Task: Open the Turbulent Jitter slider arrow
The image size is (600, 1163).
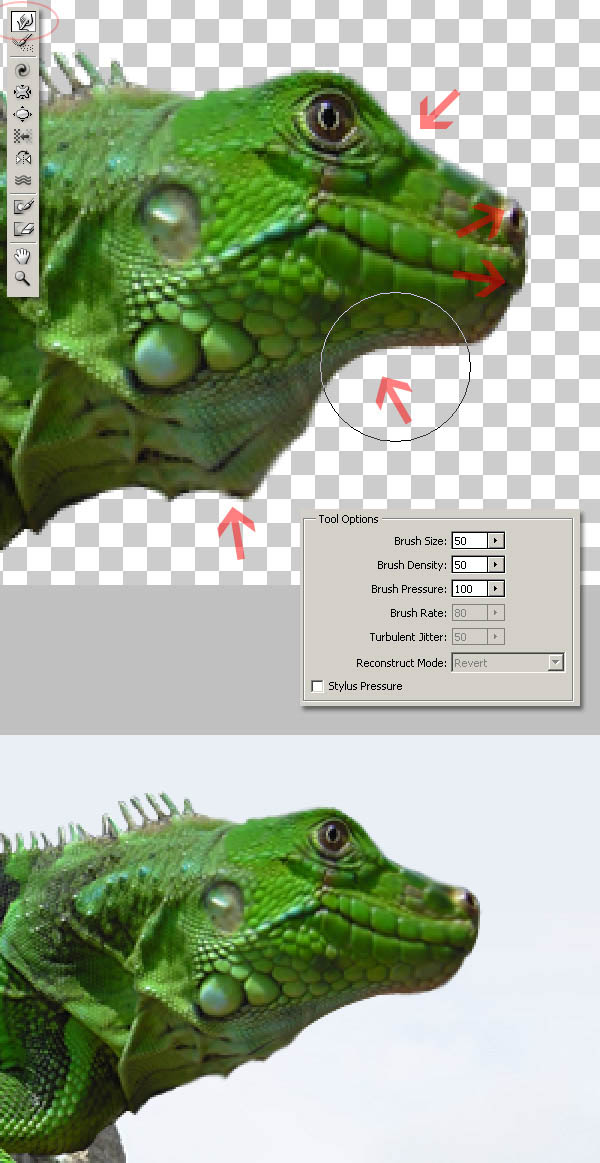Action: (x=497, y=636)
